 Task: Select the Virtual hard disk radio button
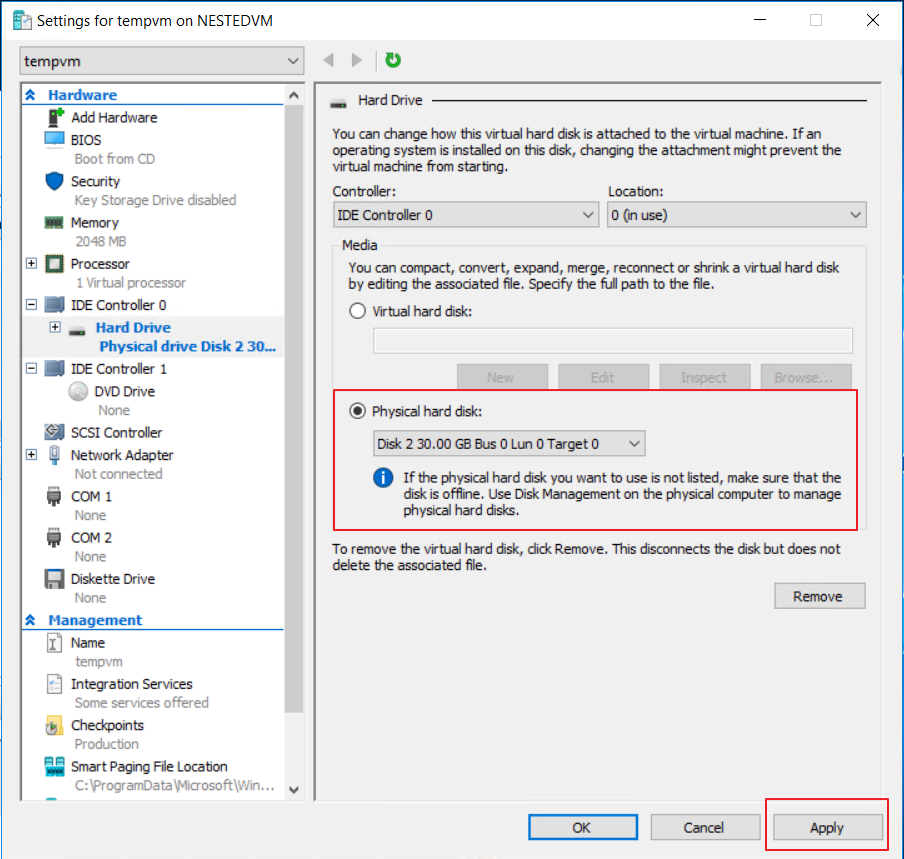(358, 311)
